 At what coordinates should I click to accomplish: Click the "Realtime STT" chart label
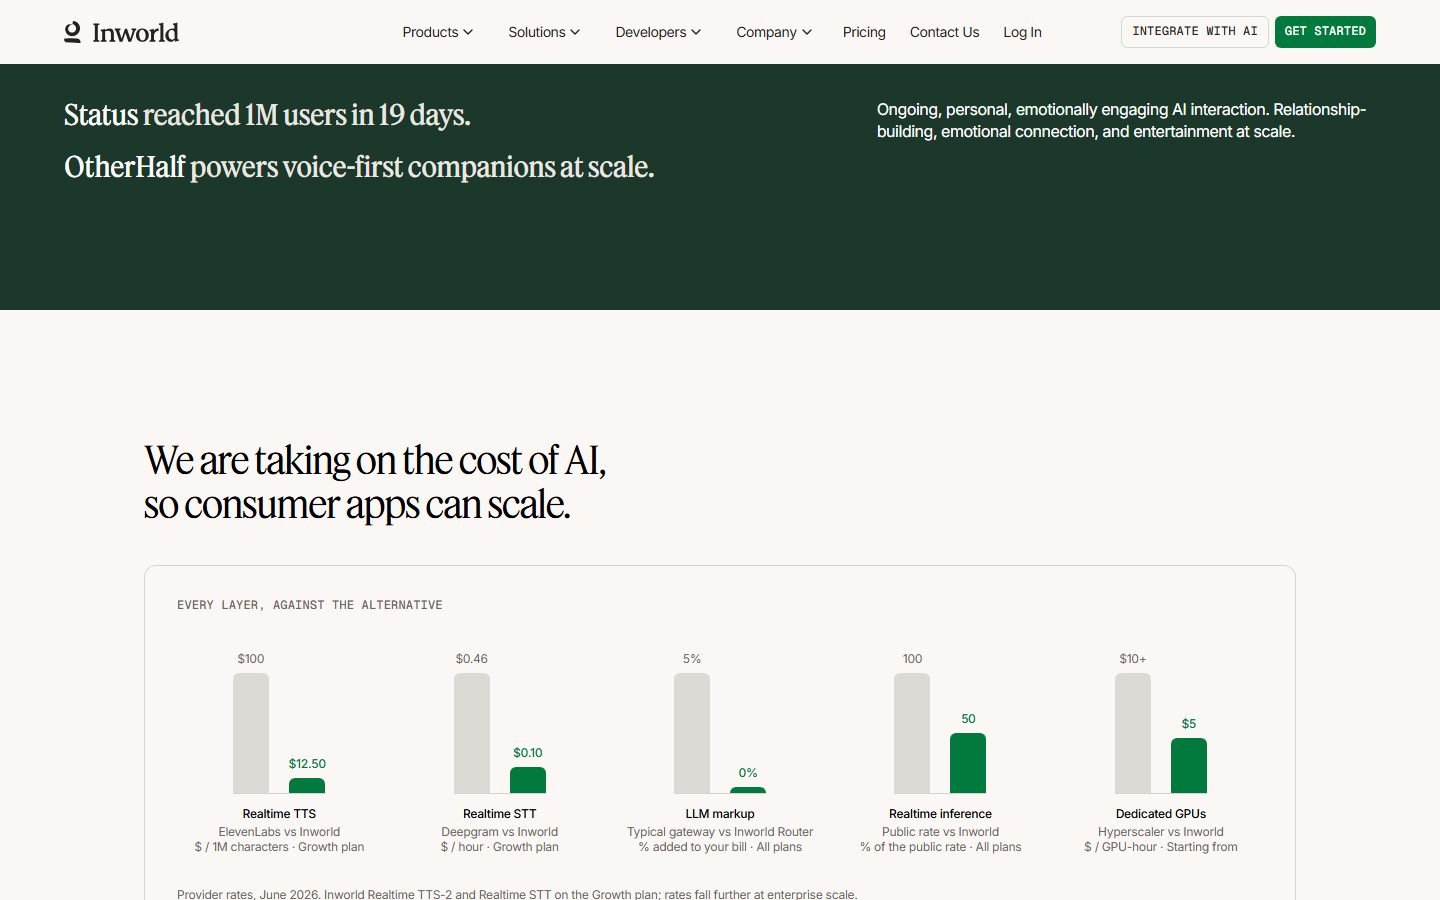click(x=500, y=814)
